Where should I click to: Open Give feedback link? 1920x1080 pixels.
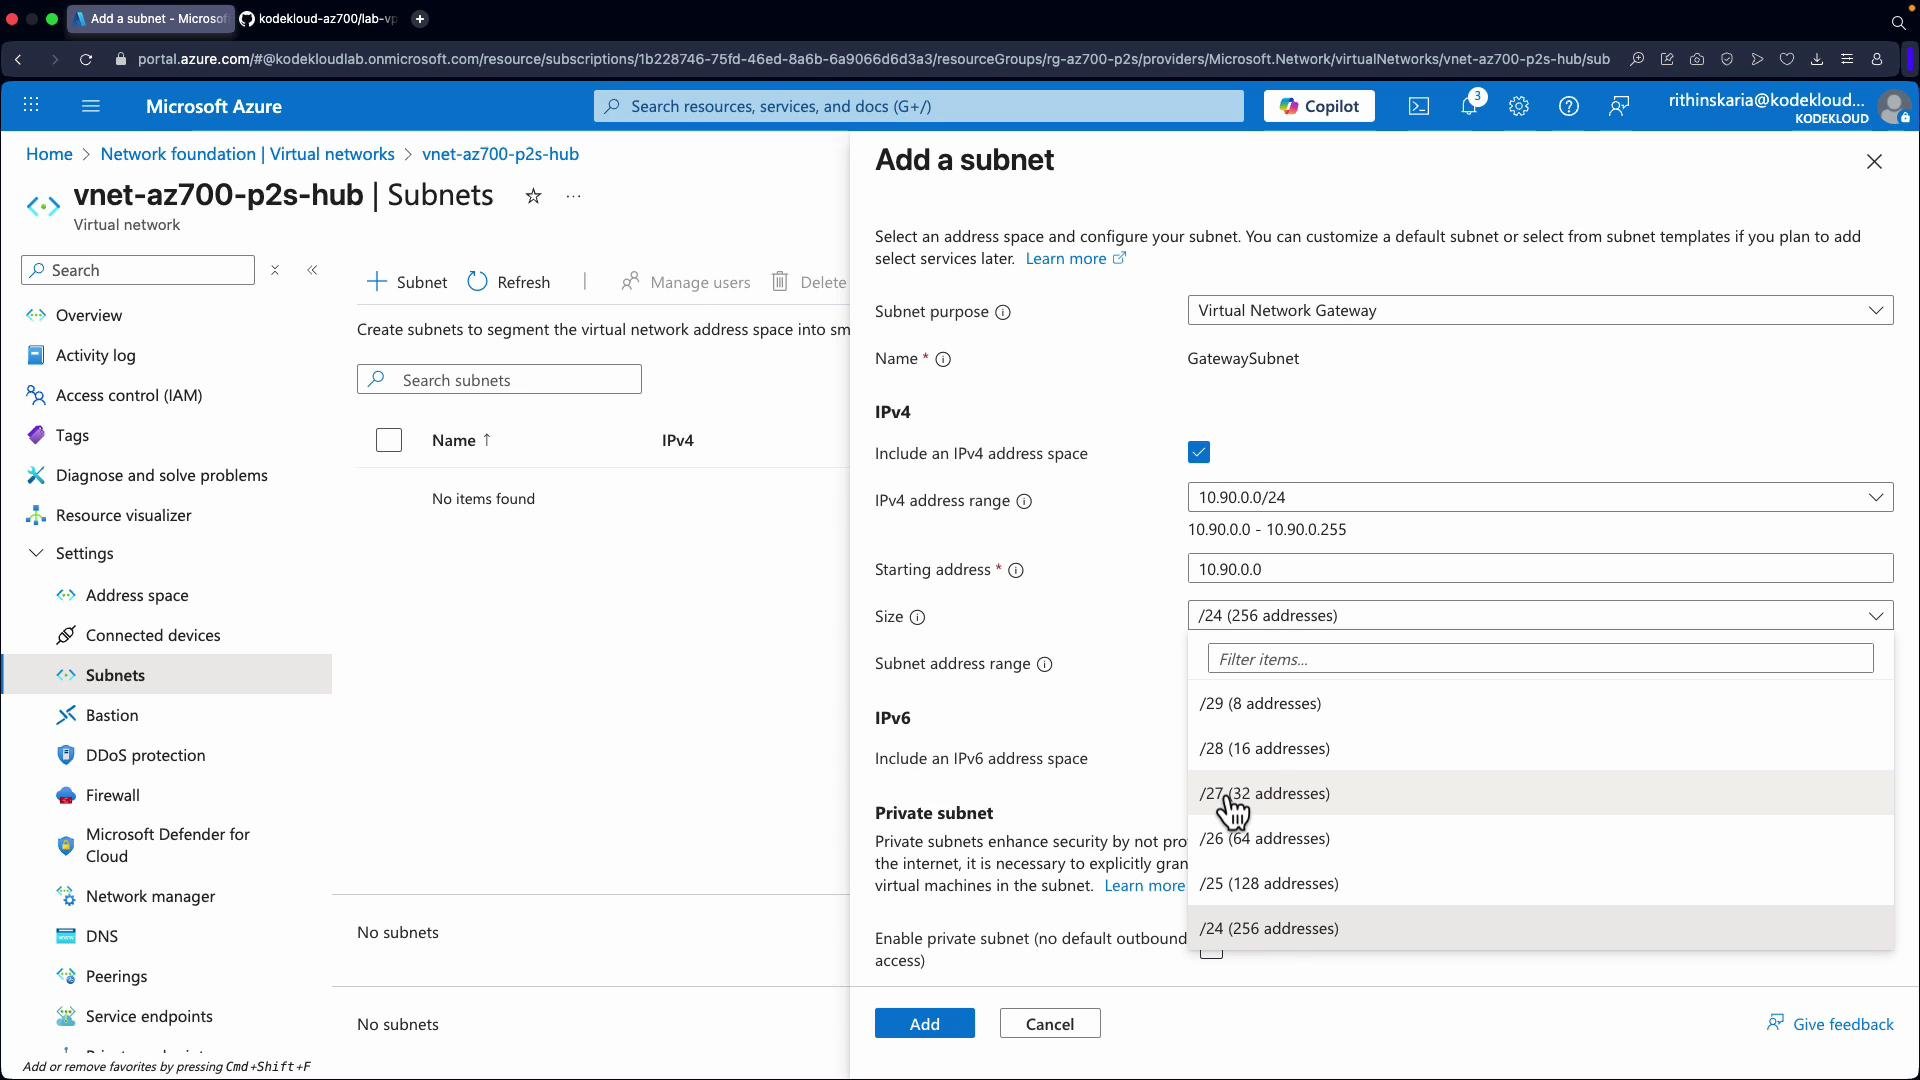tap(1830, 1023)
